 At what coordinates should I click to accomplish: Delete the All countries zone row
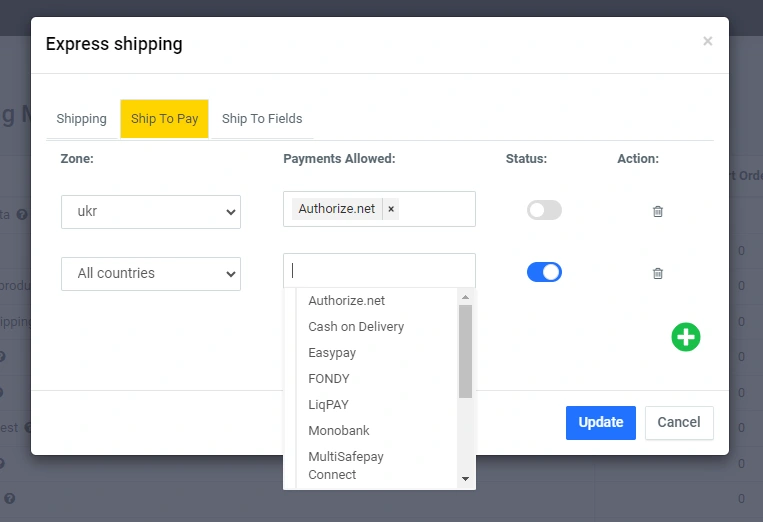[657, 273]
